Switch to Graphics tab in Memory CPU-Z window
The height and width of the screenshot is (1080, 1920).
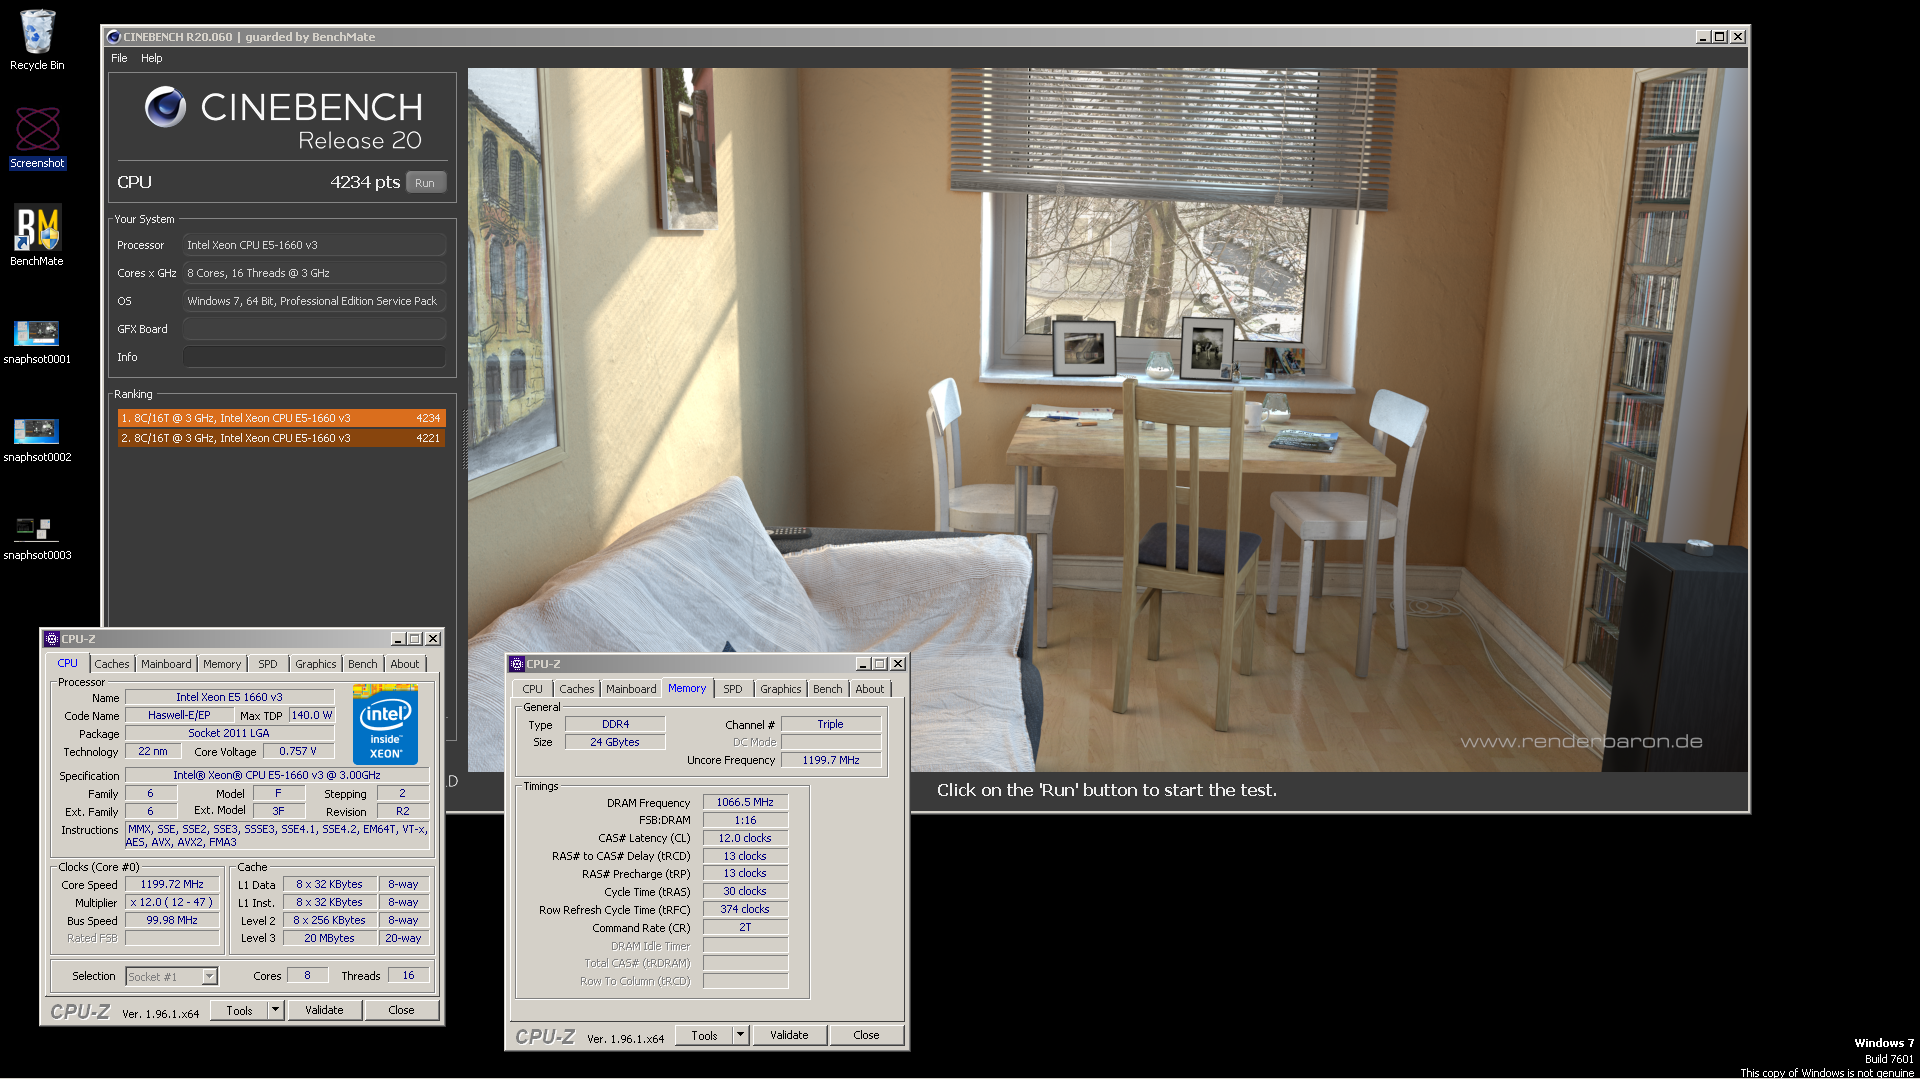pos(781,689)
